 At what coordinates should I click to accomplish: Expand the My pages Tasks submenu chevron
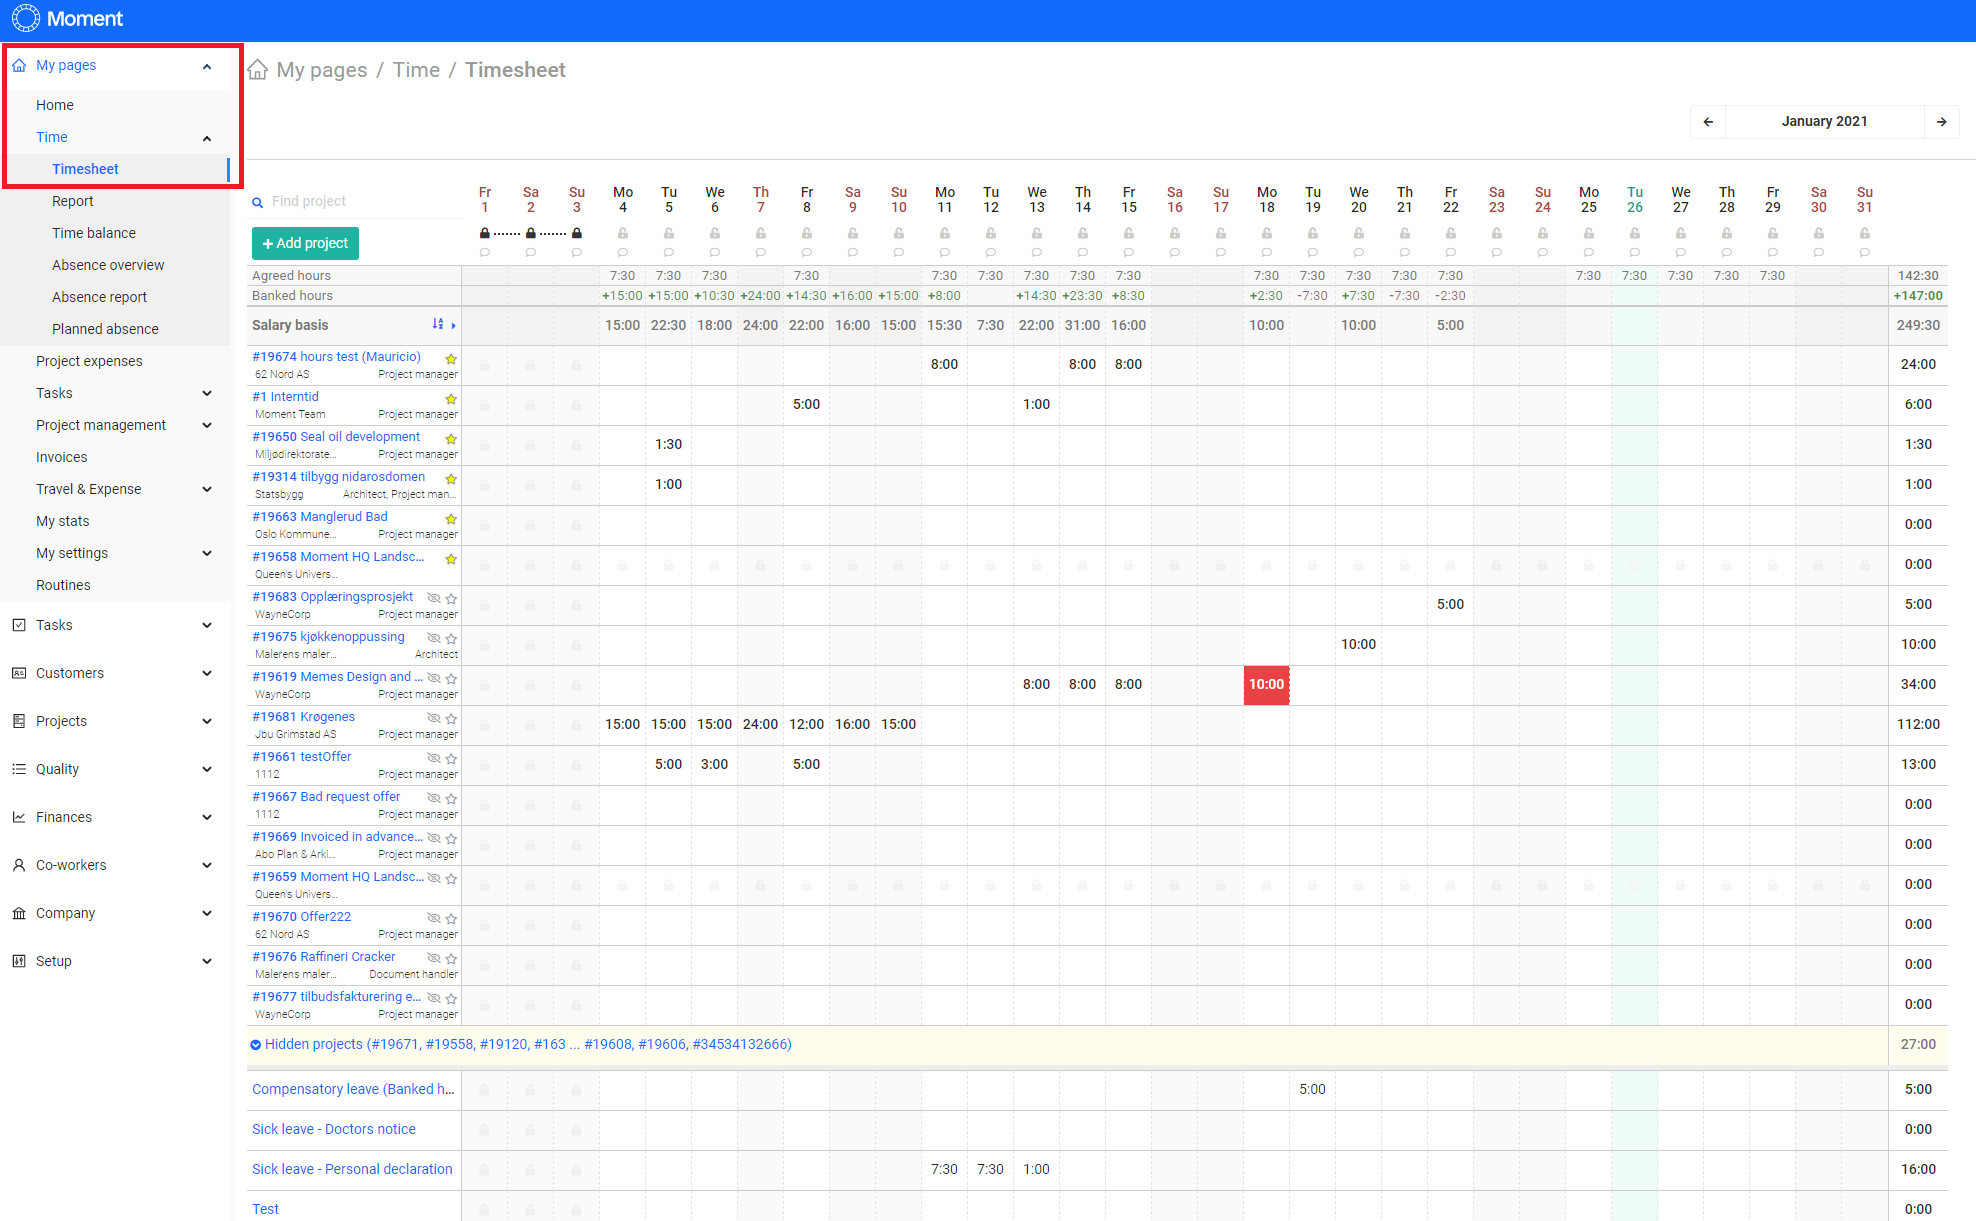pyautogui.click(x=207, y=393)
